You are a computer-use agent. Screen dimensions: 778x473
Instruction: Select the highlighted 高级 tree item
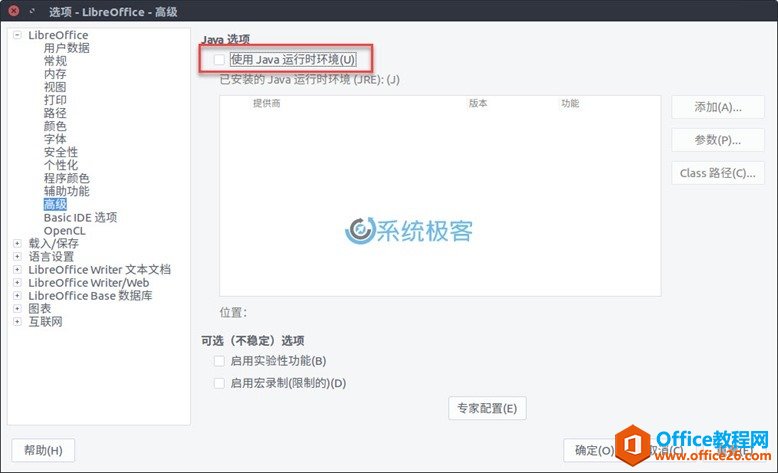coord(55,204)
